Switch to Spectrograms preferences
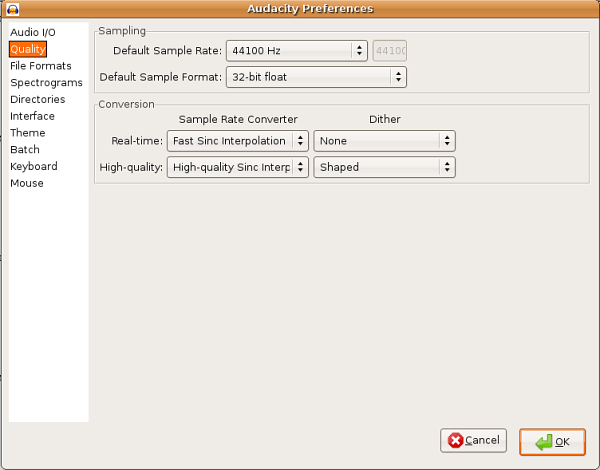The width and height of the screenshot is (600, 470). 46,83
